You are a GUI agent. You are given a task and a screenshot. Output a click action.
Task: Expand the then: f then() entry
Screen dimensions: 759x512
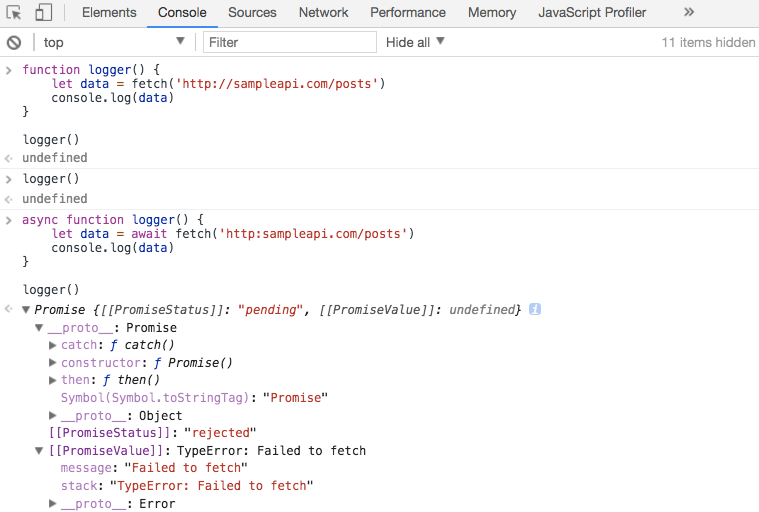tap(53, 380)
